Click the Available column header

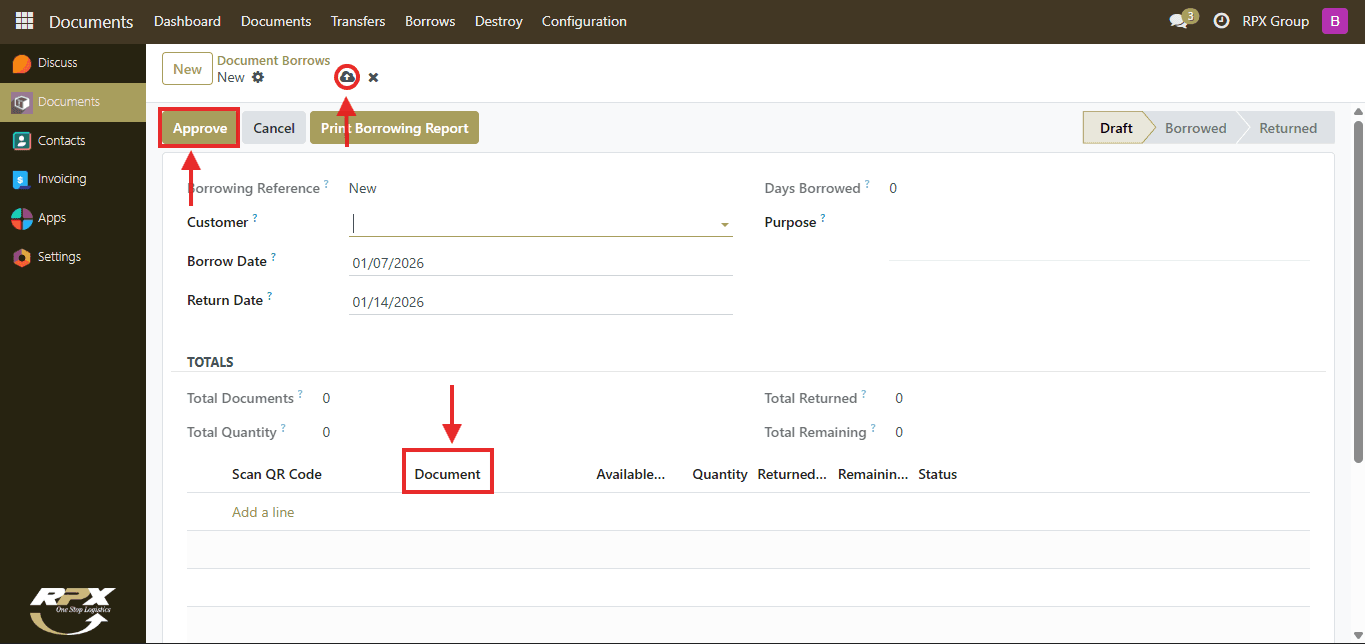631,474
